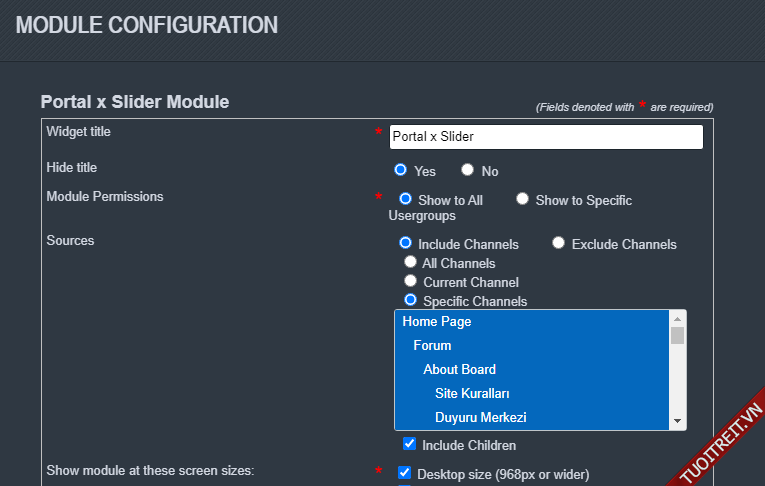Screen dimensions: 765x486
Task: Select No for Hide title
Action: click(x=468, y=170)
